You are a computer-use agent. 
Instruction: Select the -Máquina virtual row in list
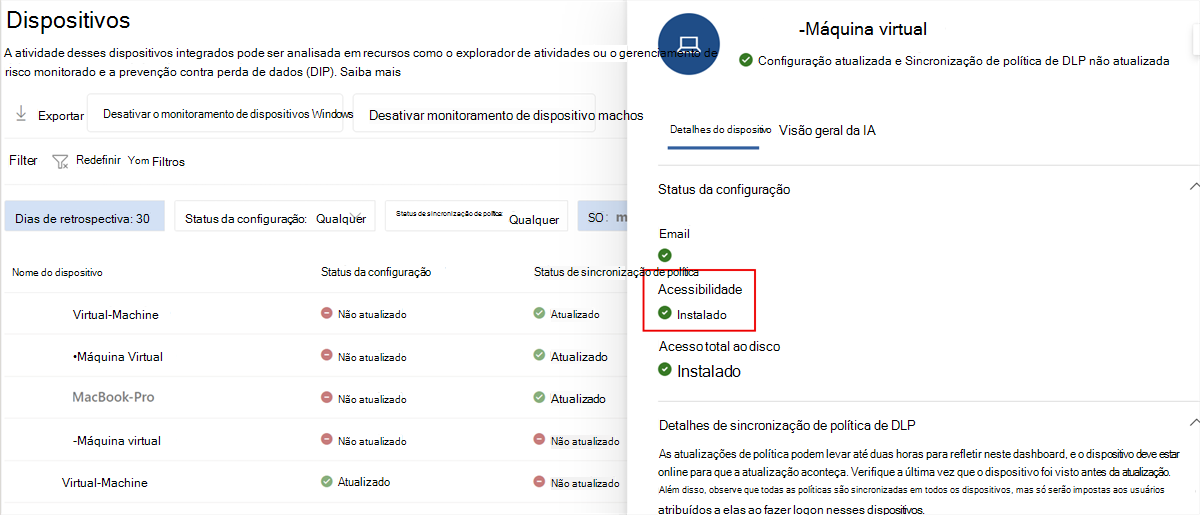[315, 440]
